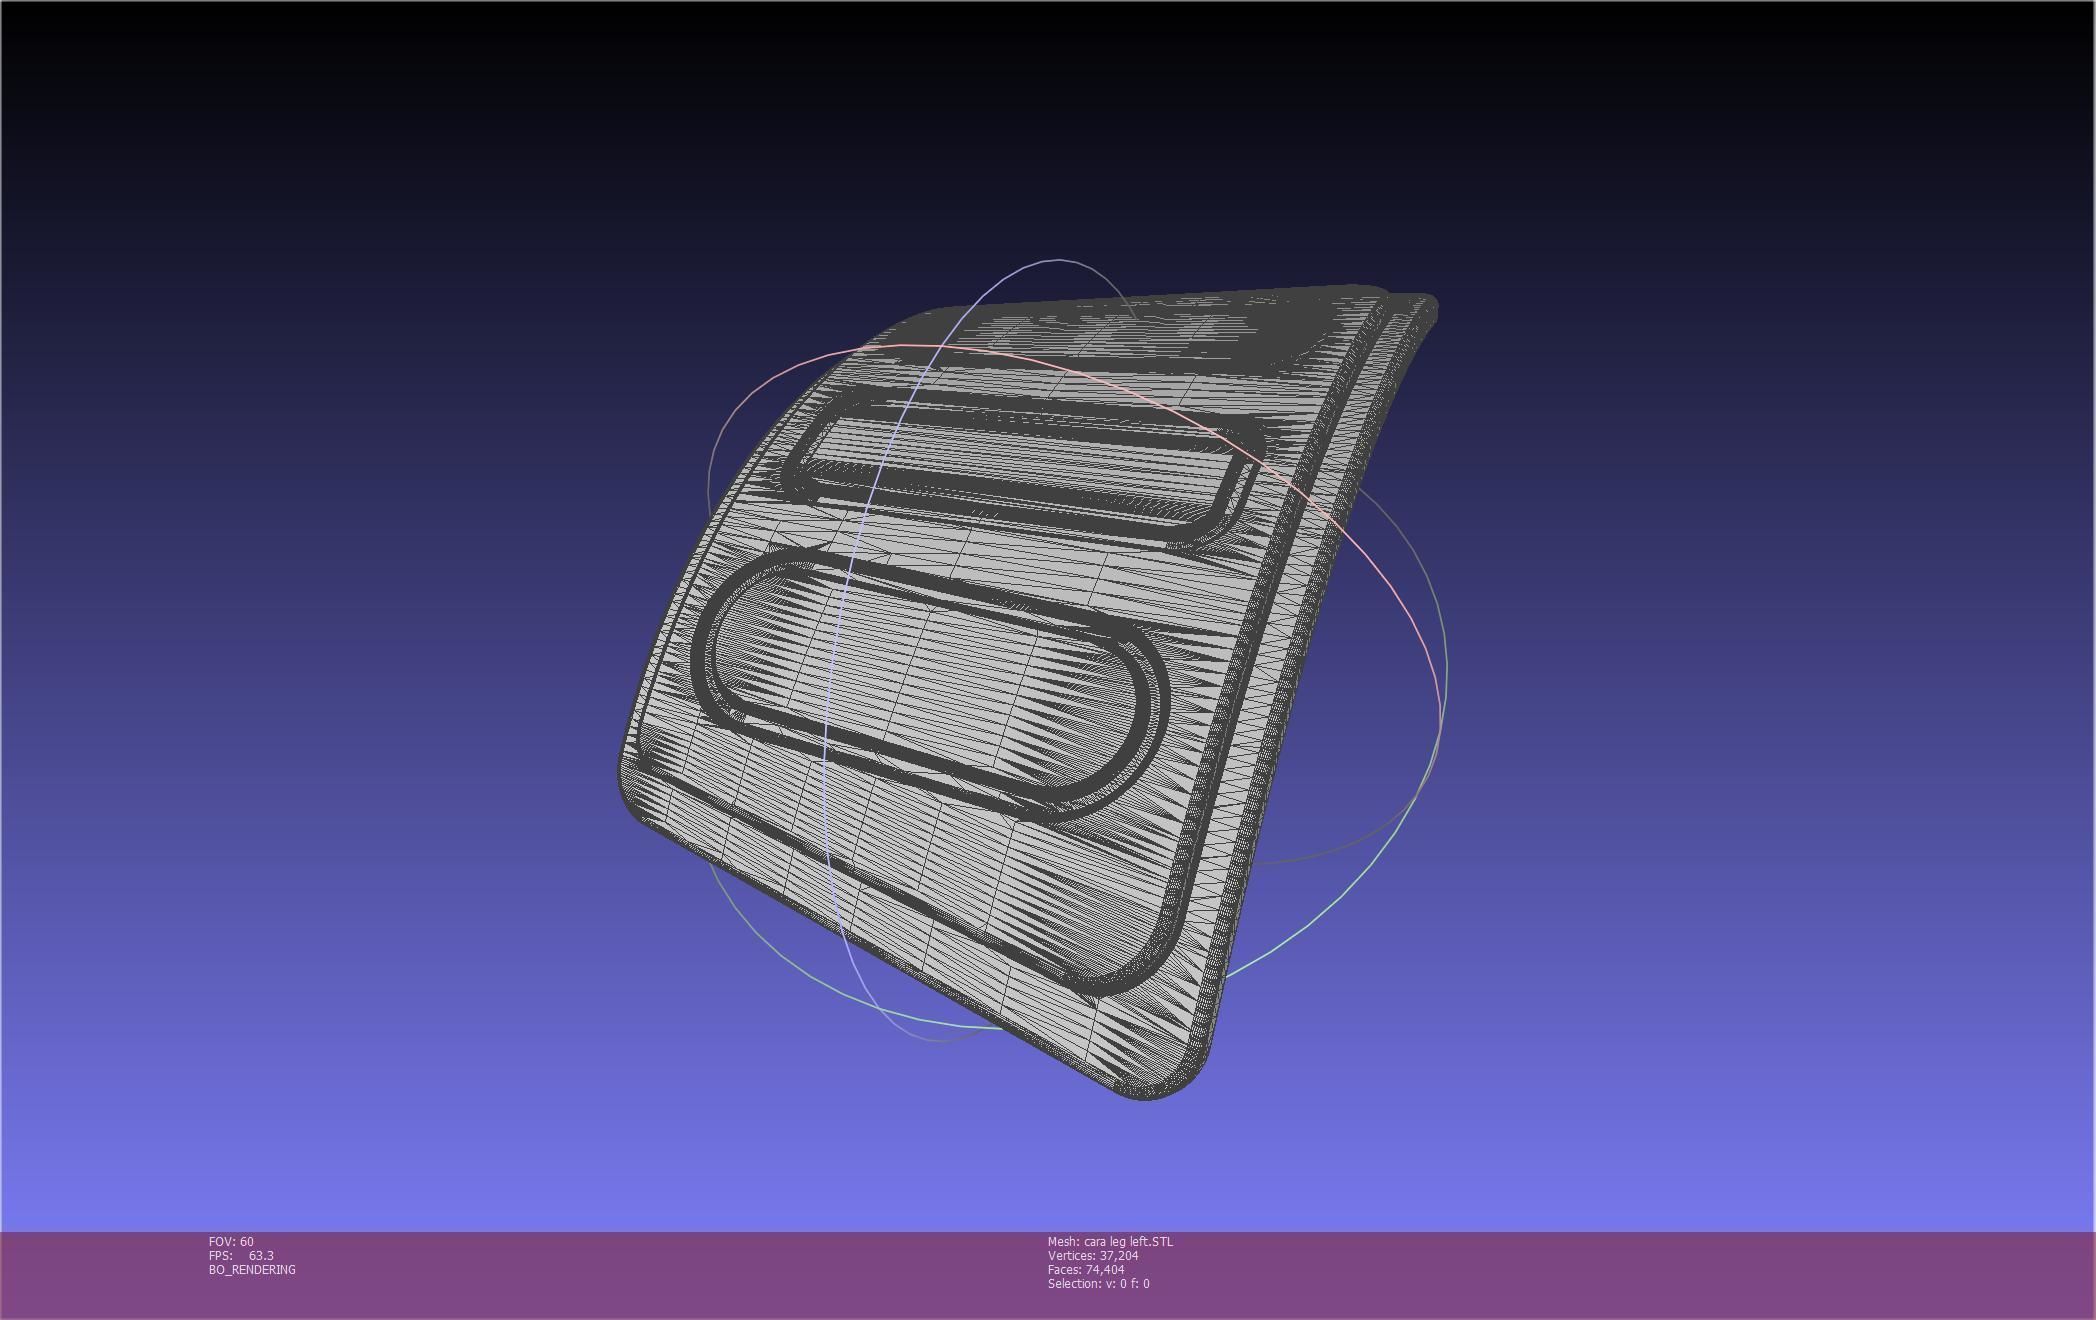Click the 'FOV: 60' status text
Image resolution: width=2096 pixels, height=1320 pixels.
point(231,1242)
